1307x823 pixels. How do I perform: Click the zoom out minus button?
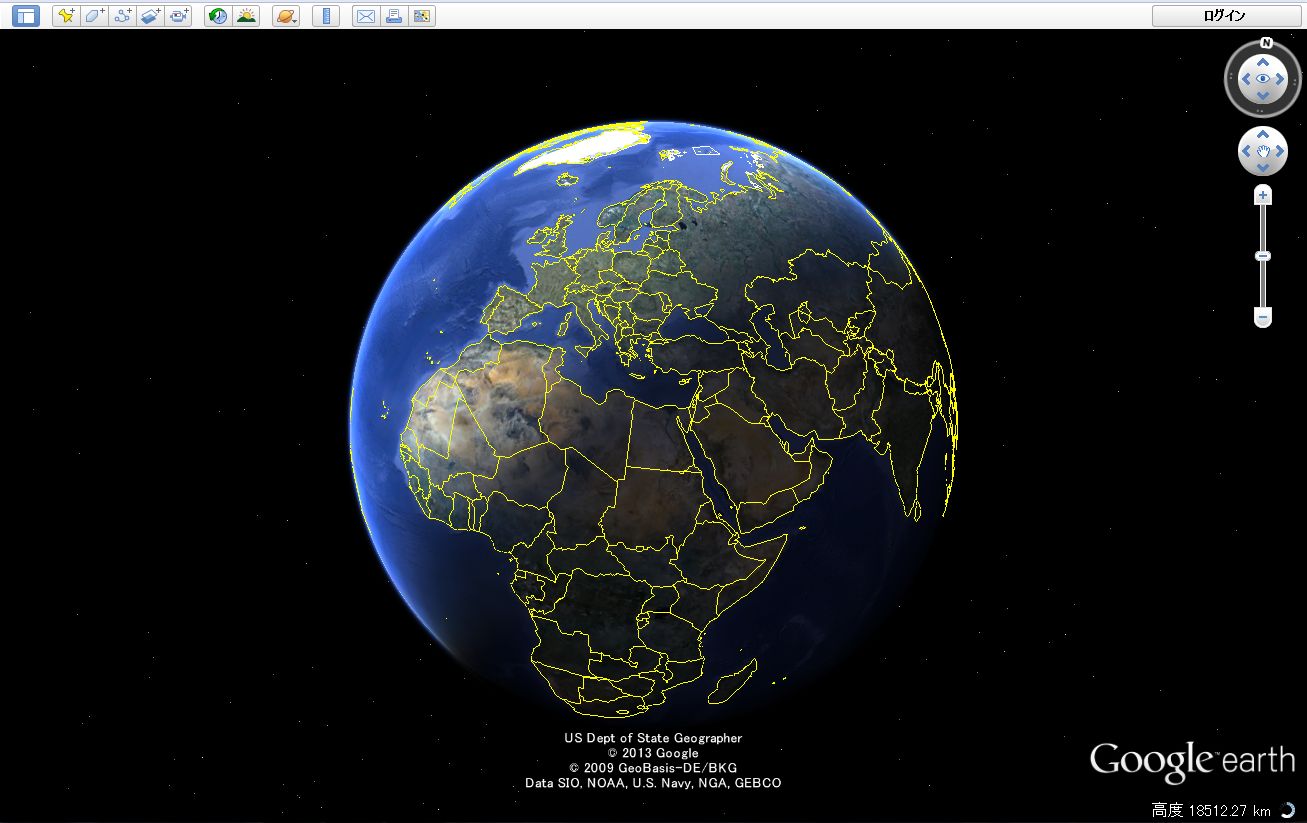coord(1263,318)
